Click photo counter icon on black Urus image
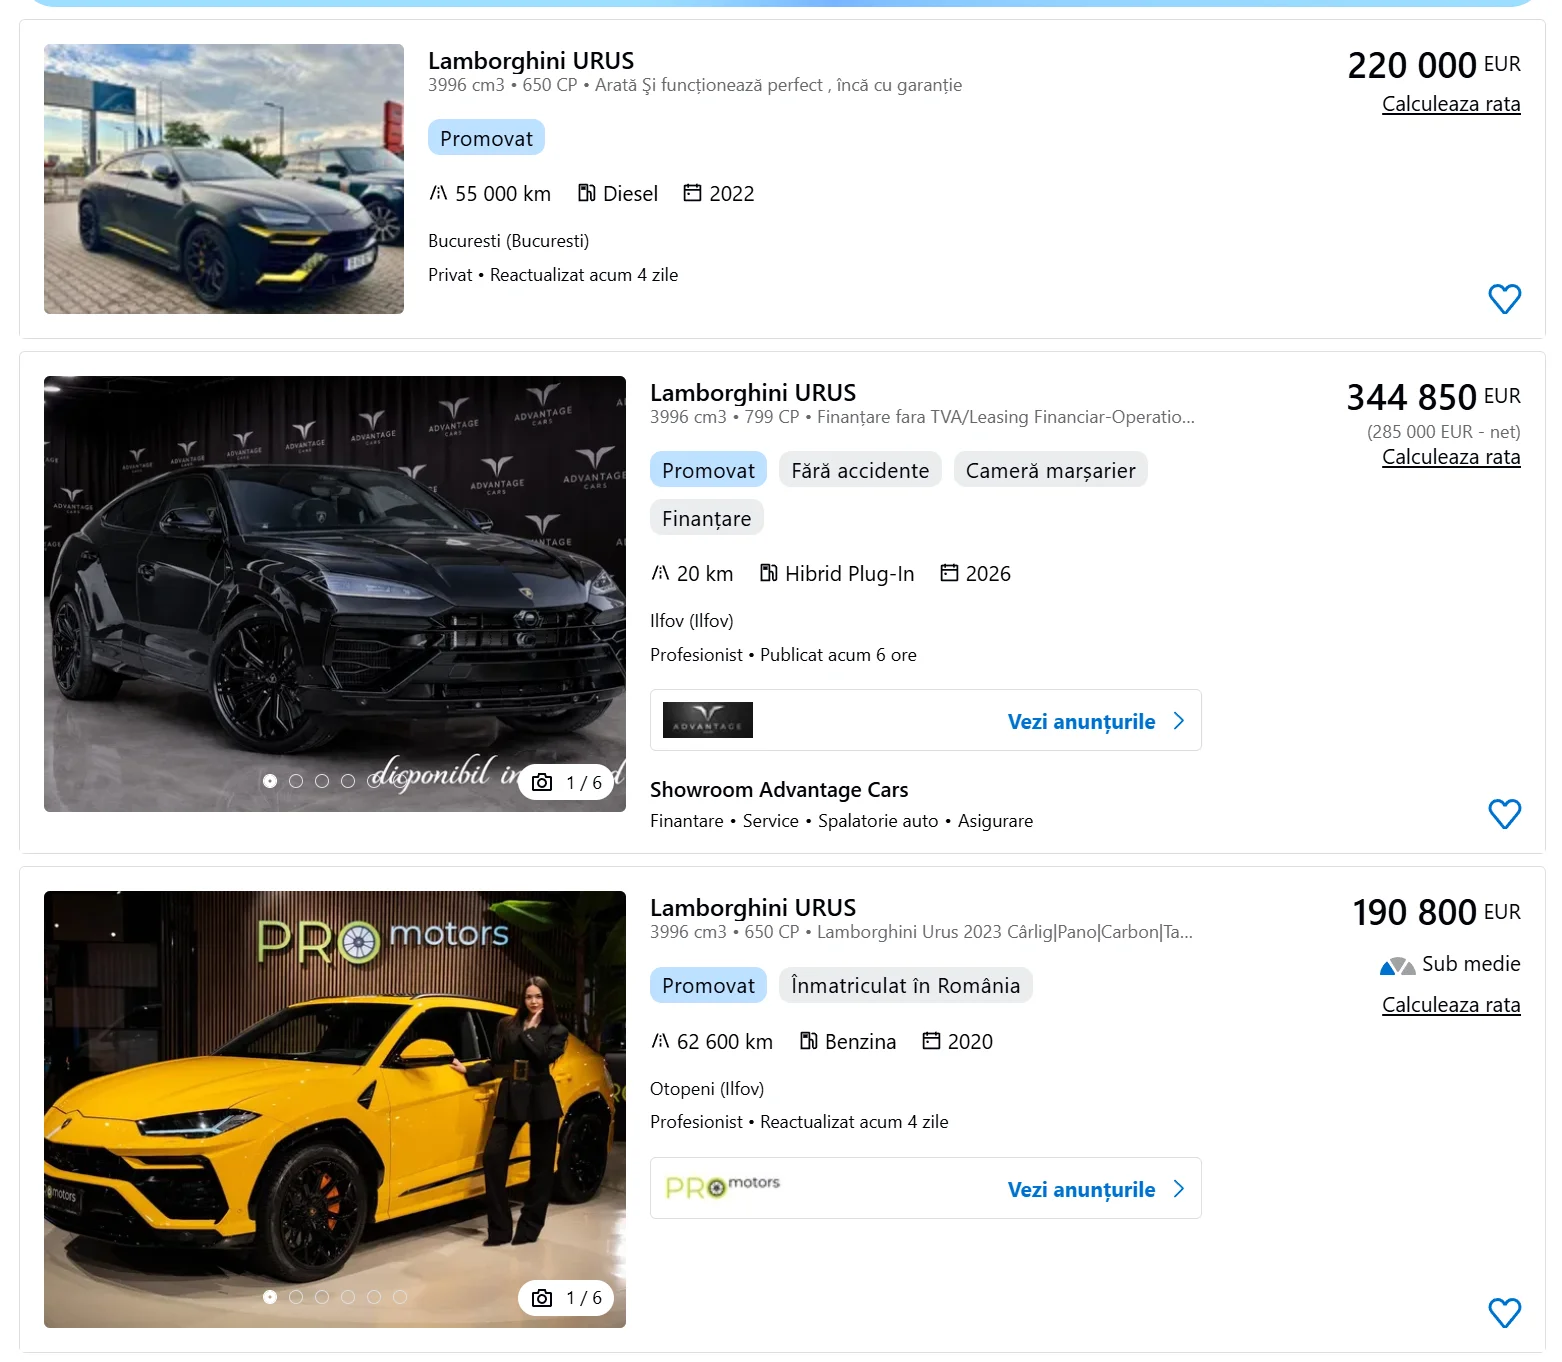Image resolution: width=1562 pixels, height=1362 pixels. tap(542, 783)
